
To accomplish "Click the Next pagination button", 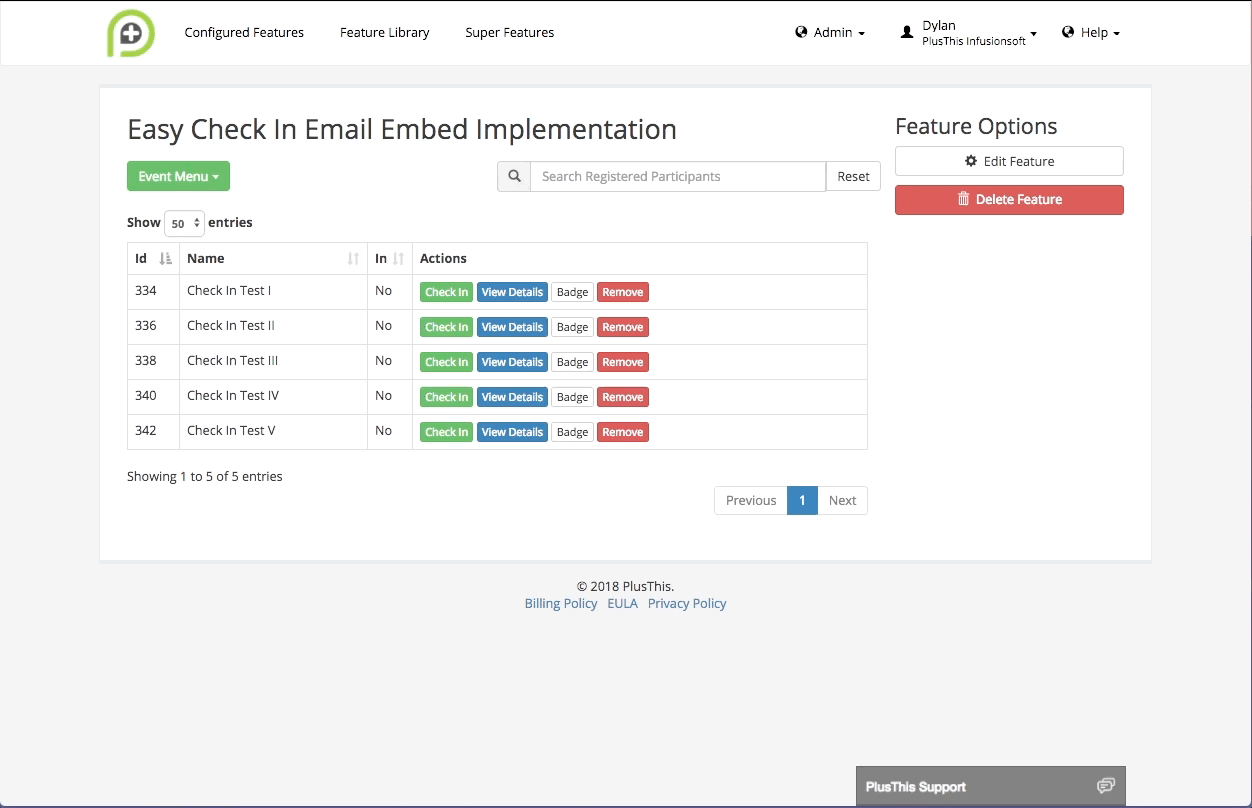I will tap(842, 500).
